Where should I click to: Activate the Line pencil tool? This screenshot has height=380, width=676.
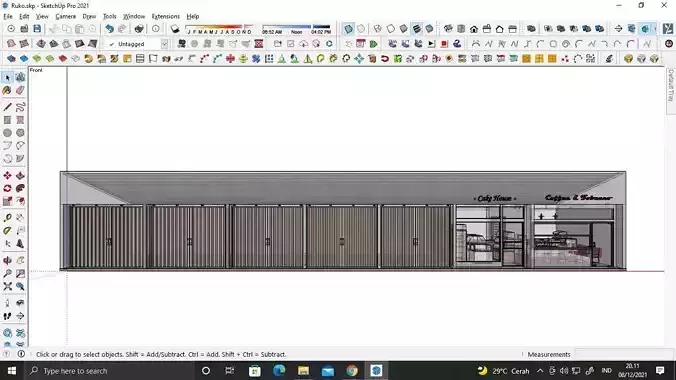(7, 107)
